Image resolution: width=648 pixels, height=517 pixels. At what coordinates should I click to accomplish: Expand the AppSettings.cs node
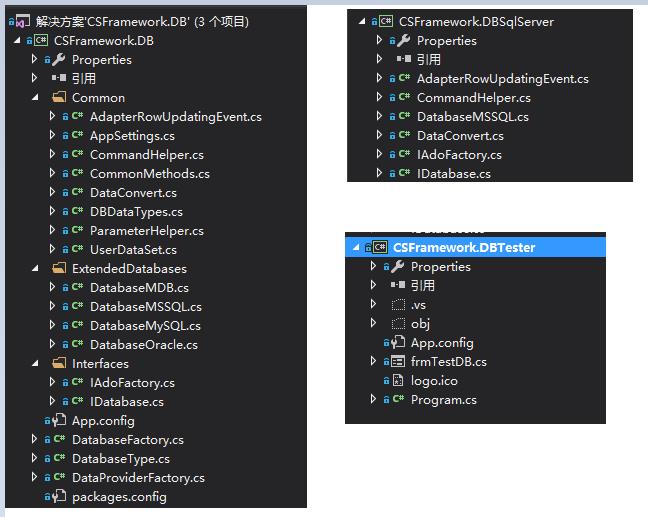coord(52,135)
